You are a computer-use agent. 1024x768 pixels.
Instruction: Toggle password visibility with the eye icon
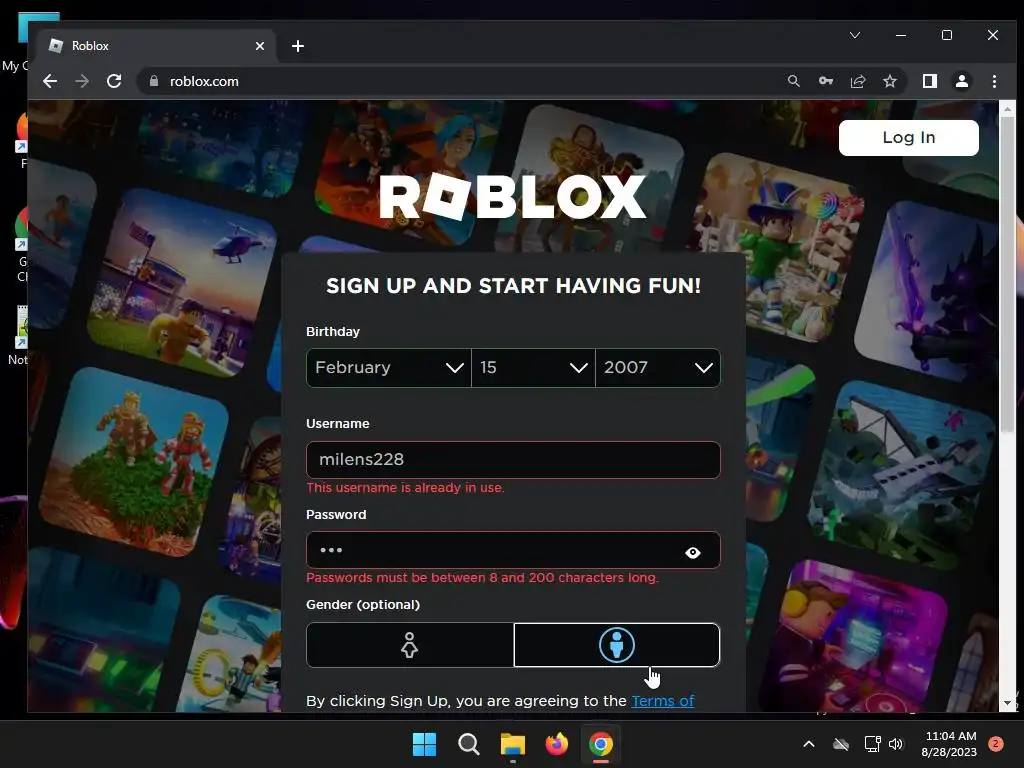tap(693, 552)
